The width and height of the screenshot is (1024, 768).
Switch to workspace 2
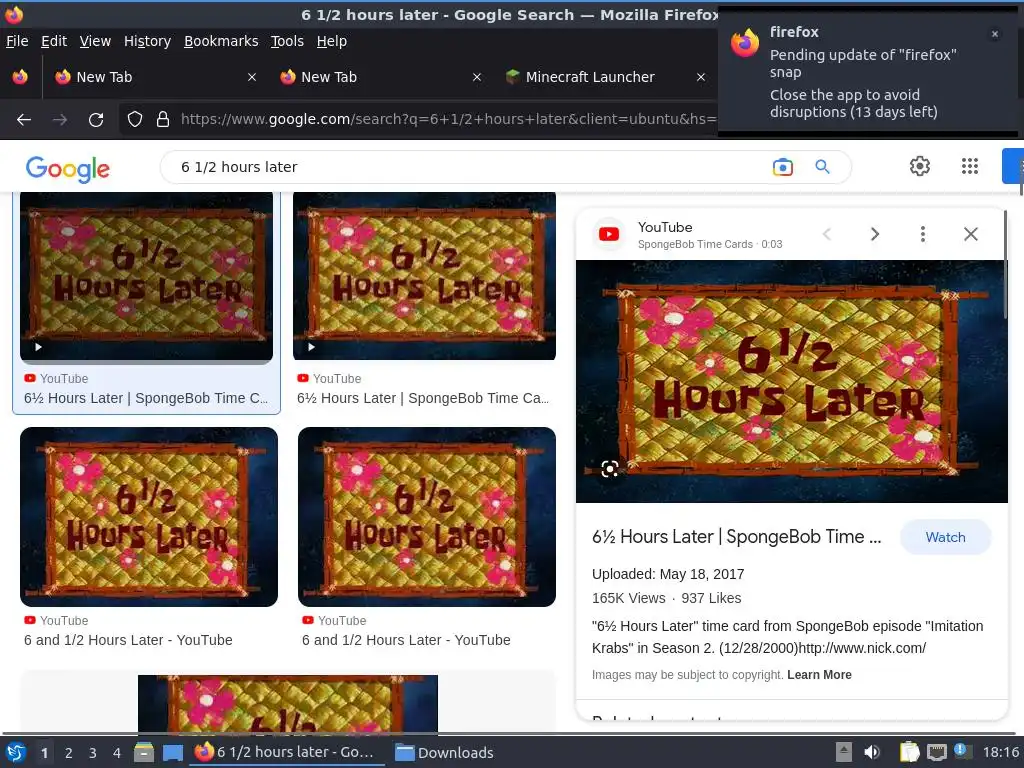point(69,753)
